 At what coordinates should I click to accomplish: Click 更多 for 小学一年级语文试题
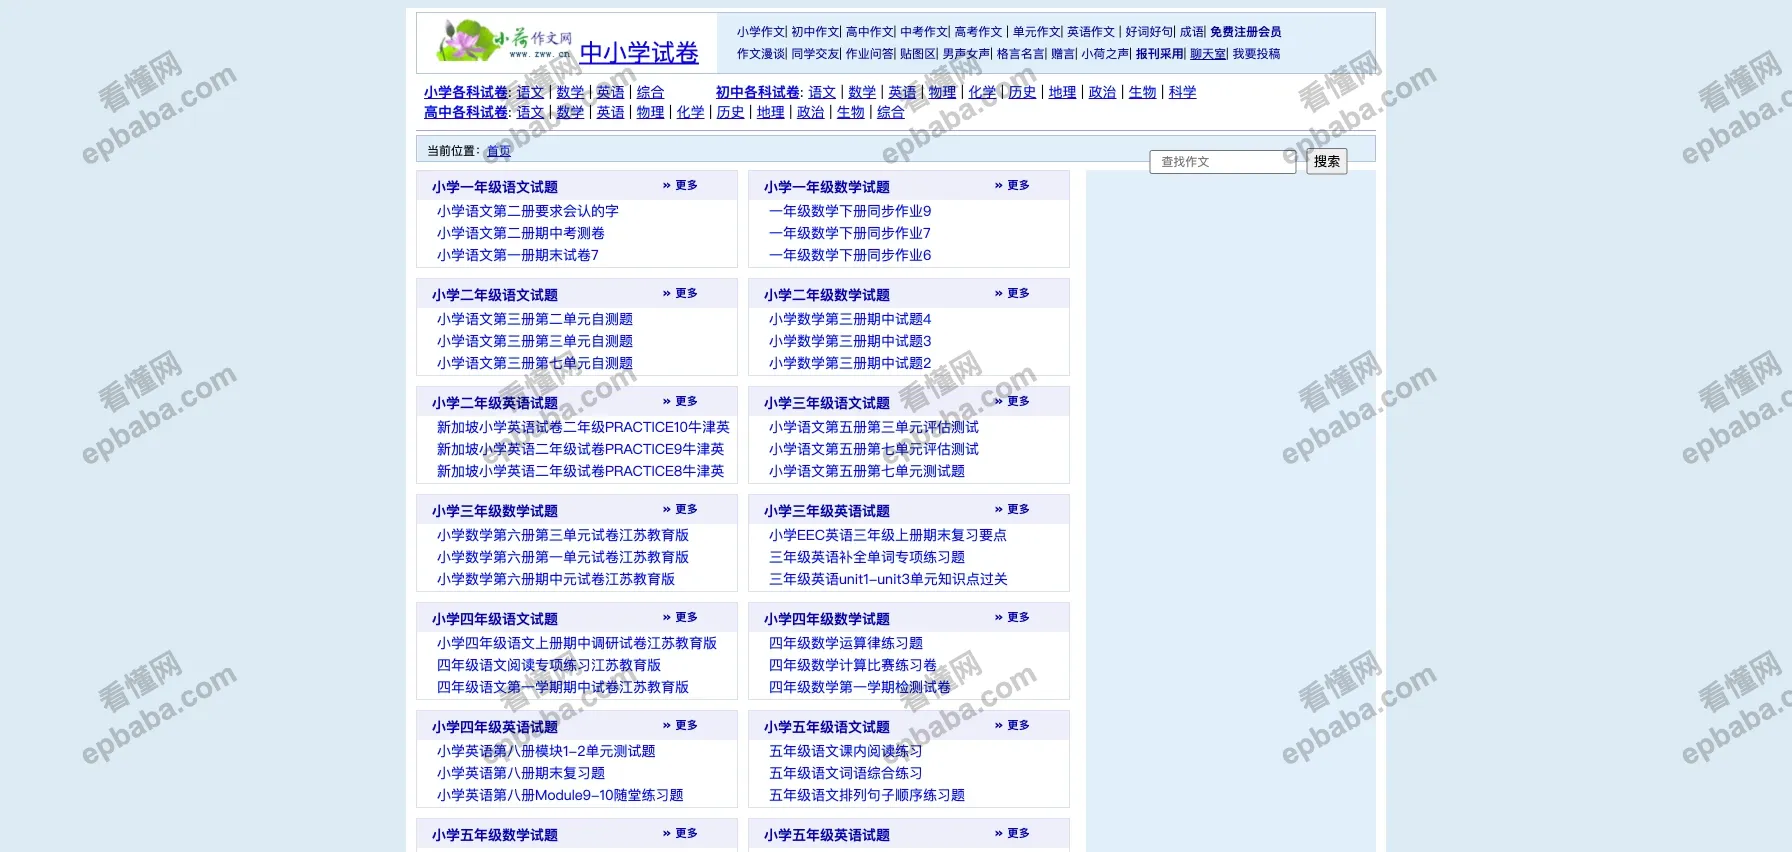click(686, 185)
